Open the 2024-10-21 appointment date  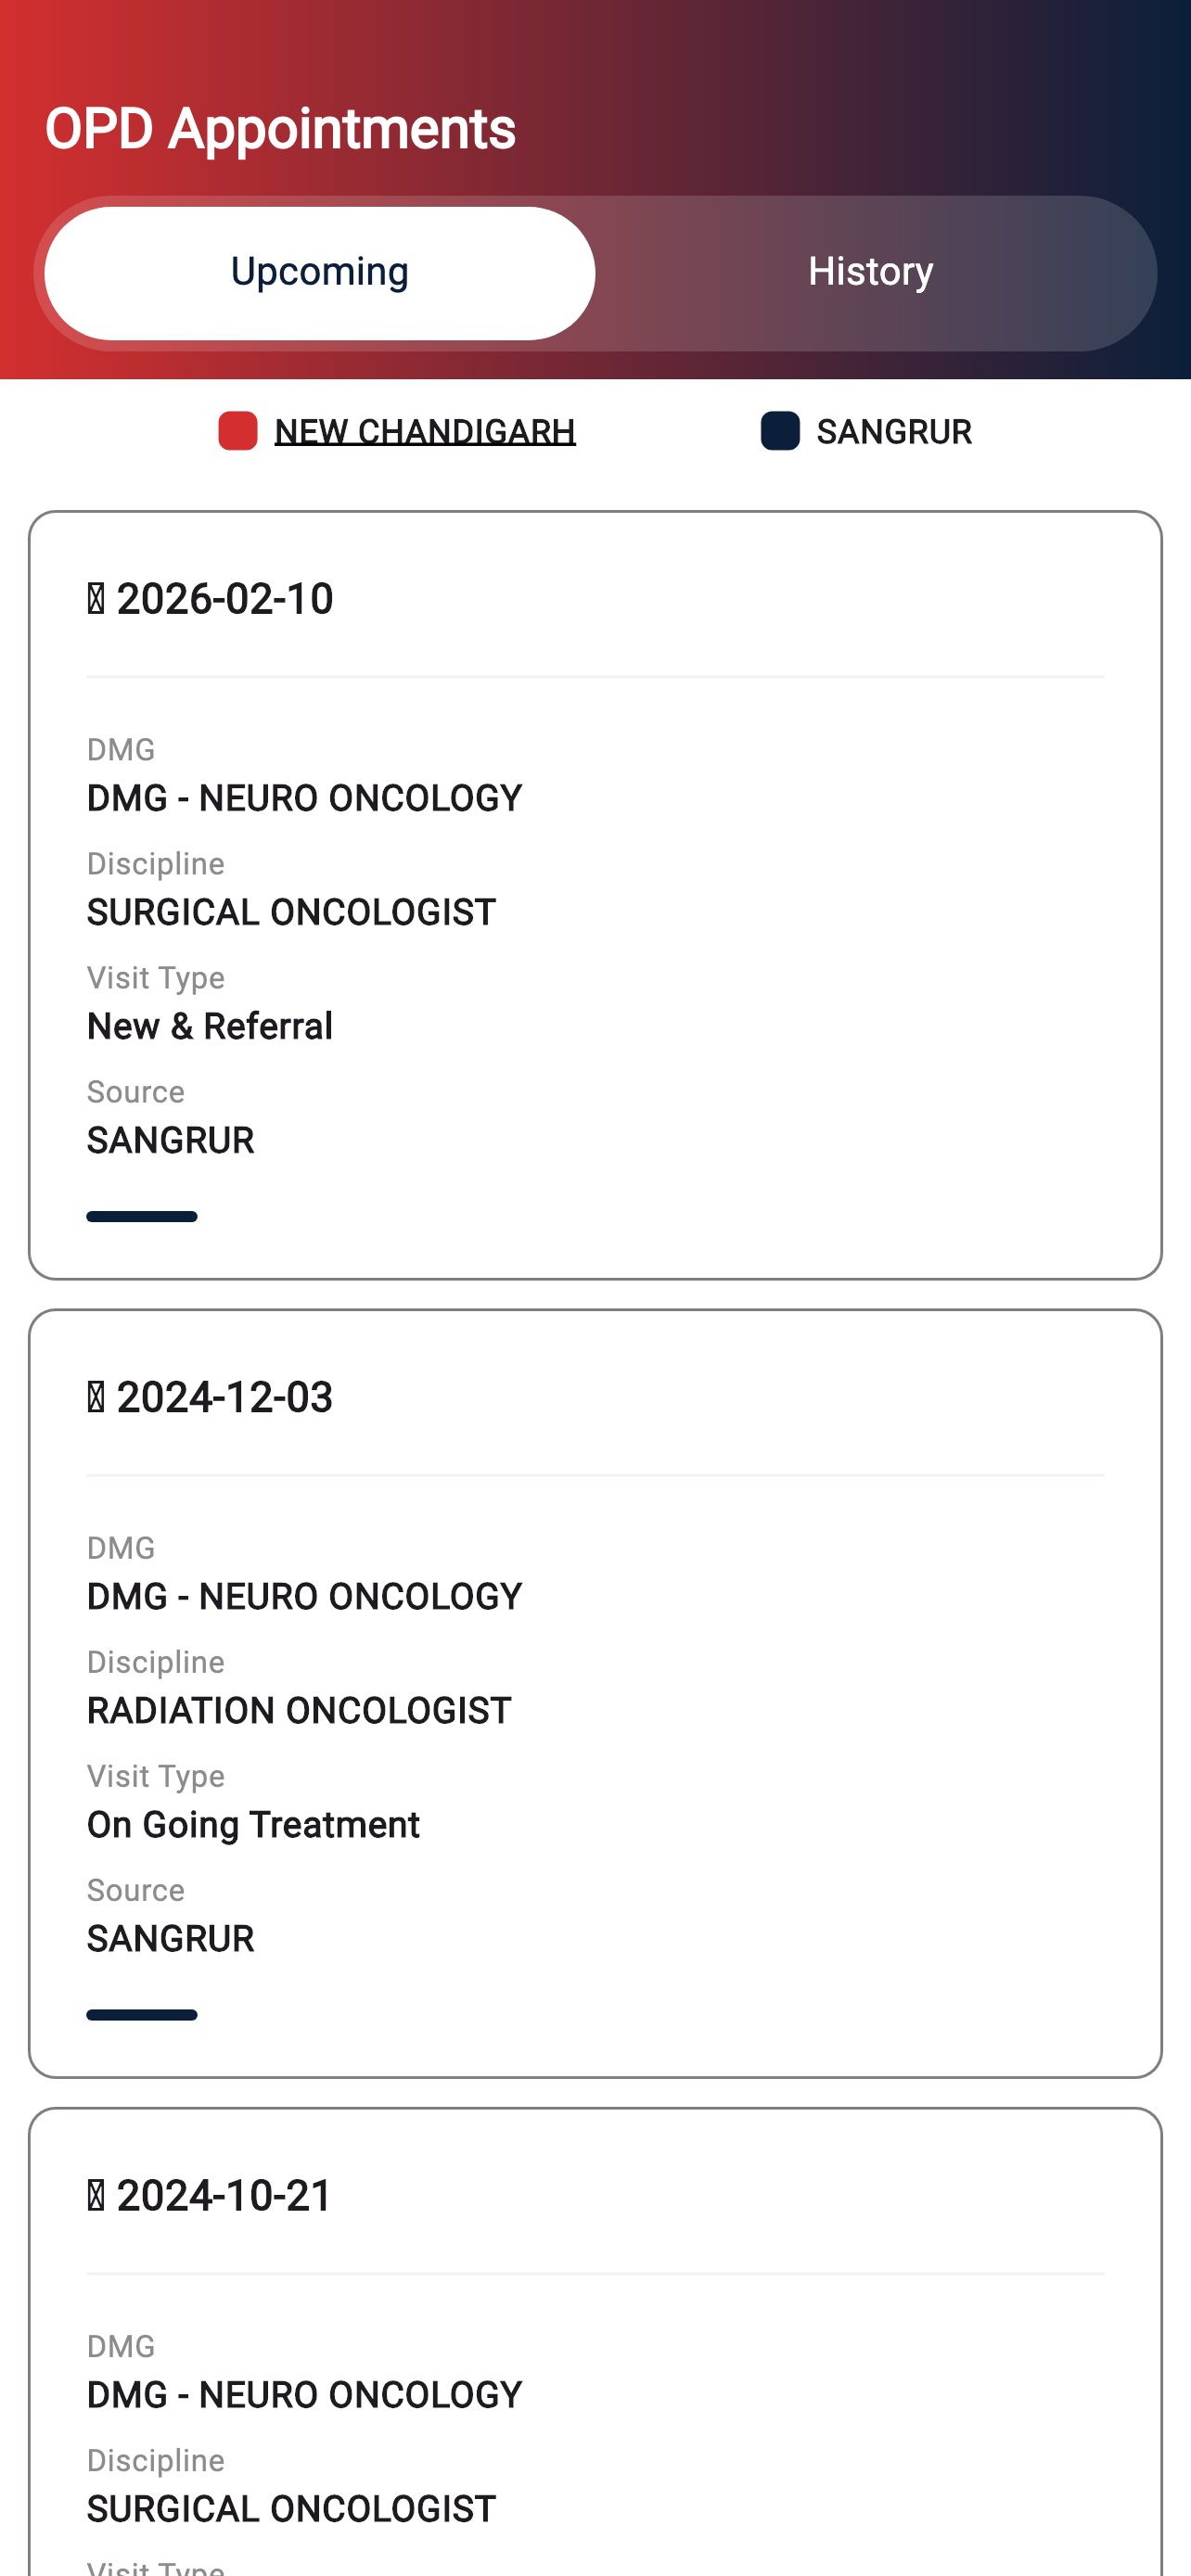[x=225, y=2195]
